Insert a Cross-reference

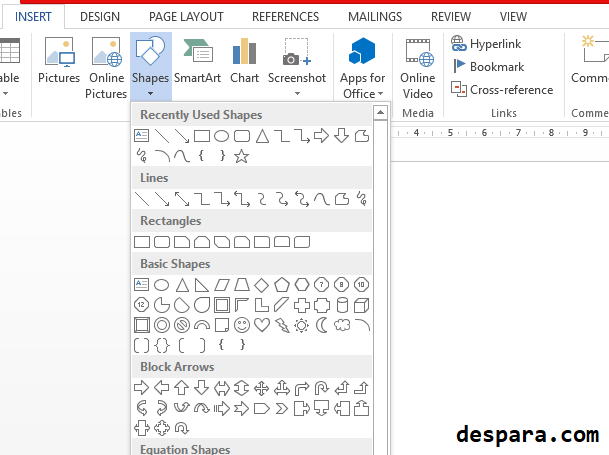pos(502,90)
